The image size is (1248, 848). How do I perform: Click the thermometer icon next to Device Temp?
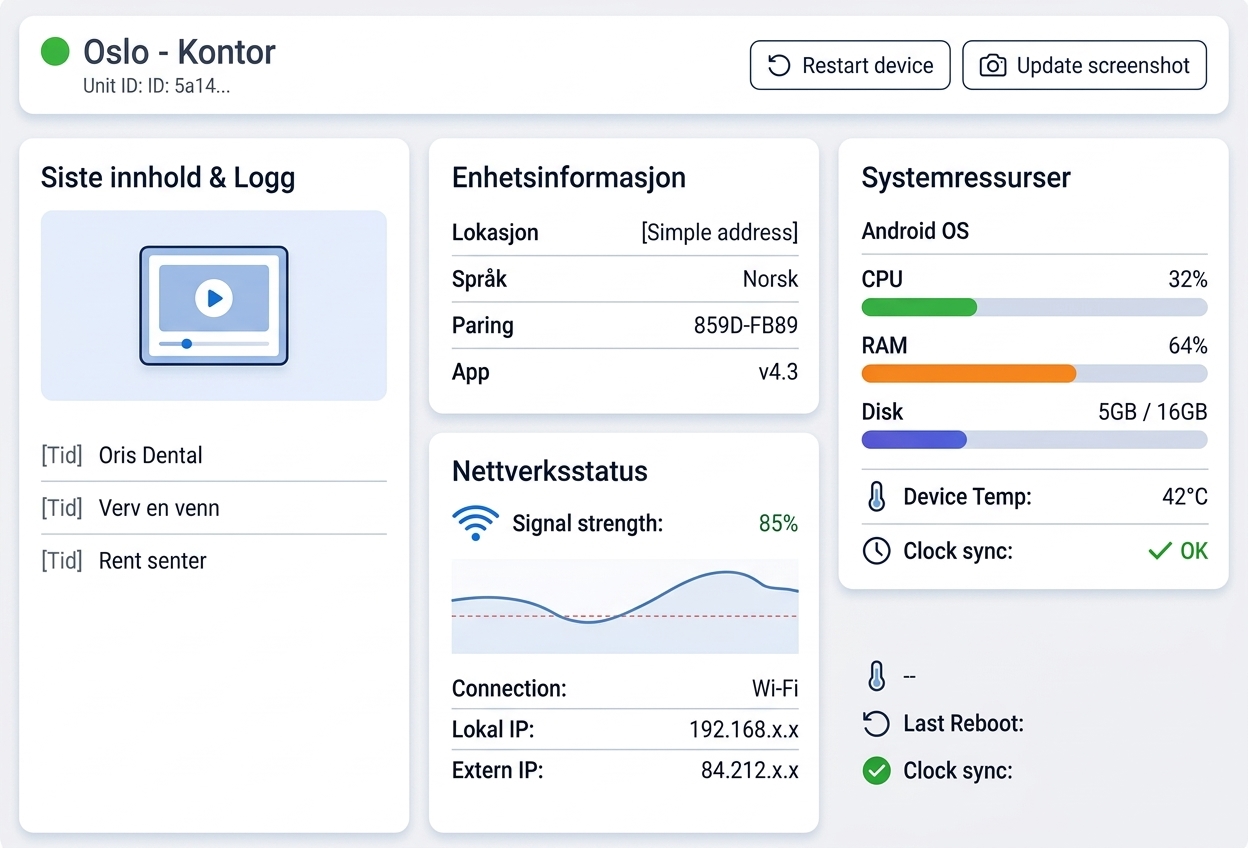coord(876,497)
